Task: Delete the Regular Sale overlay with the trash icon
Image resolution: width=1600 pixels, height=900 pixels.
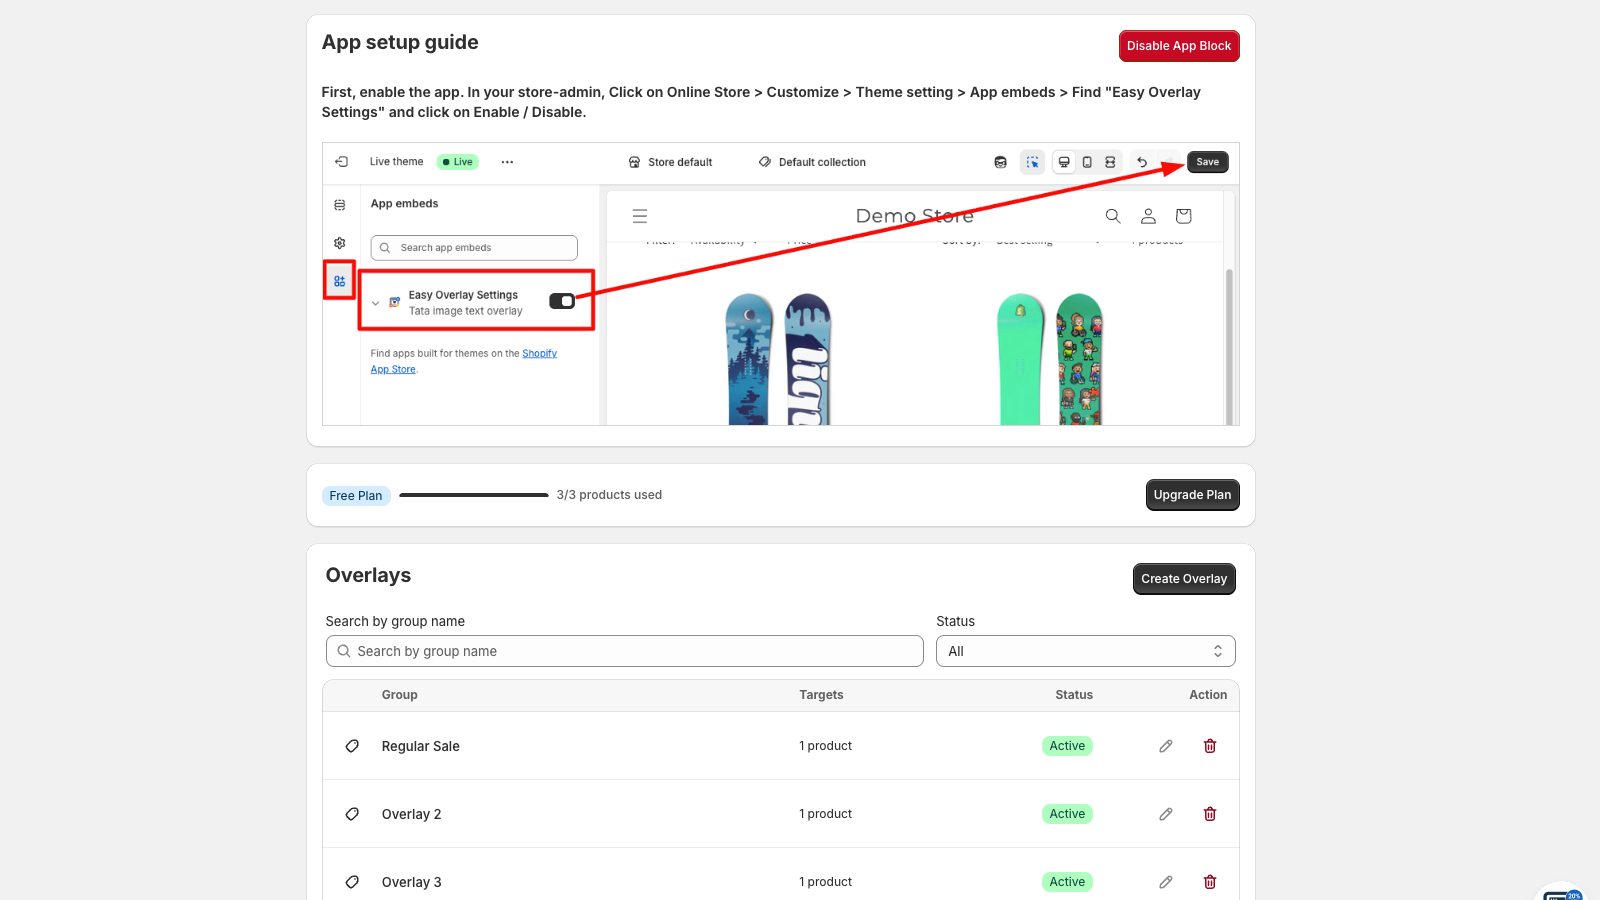Action: tap(1209, 746)
